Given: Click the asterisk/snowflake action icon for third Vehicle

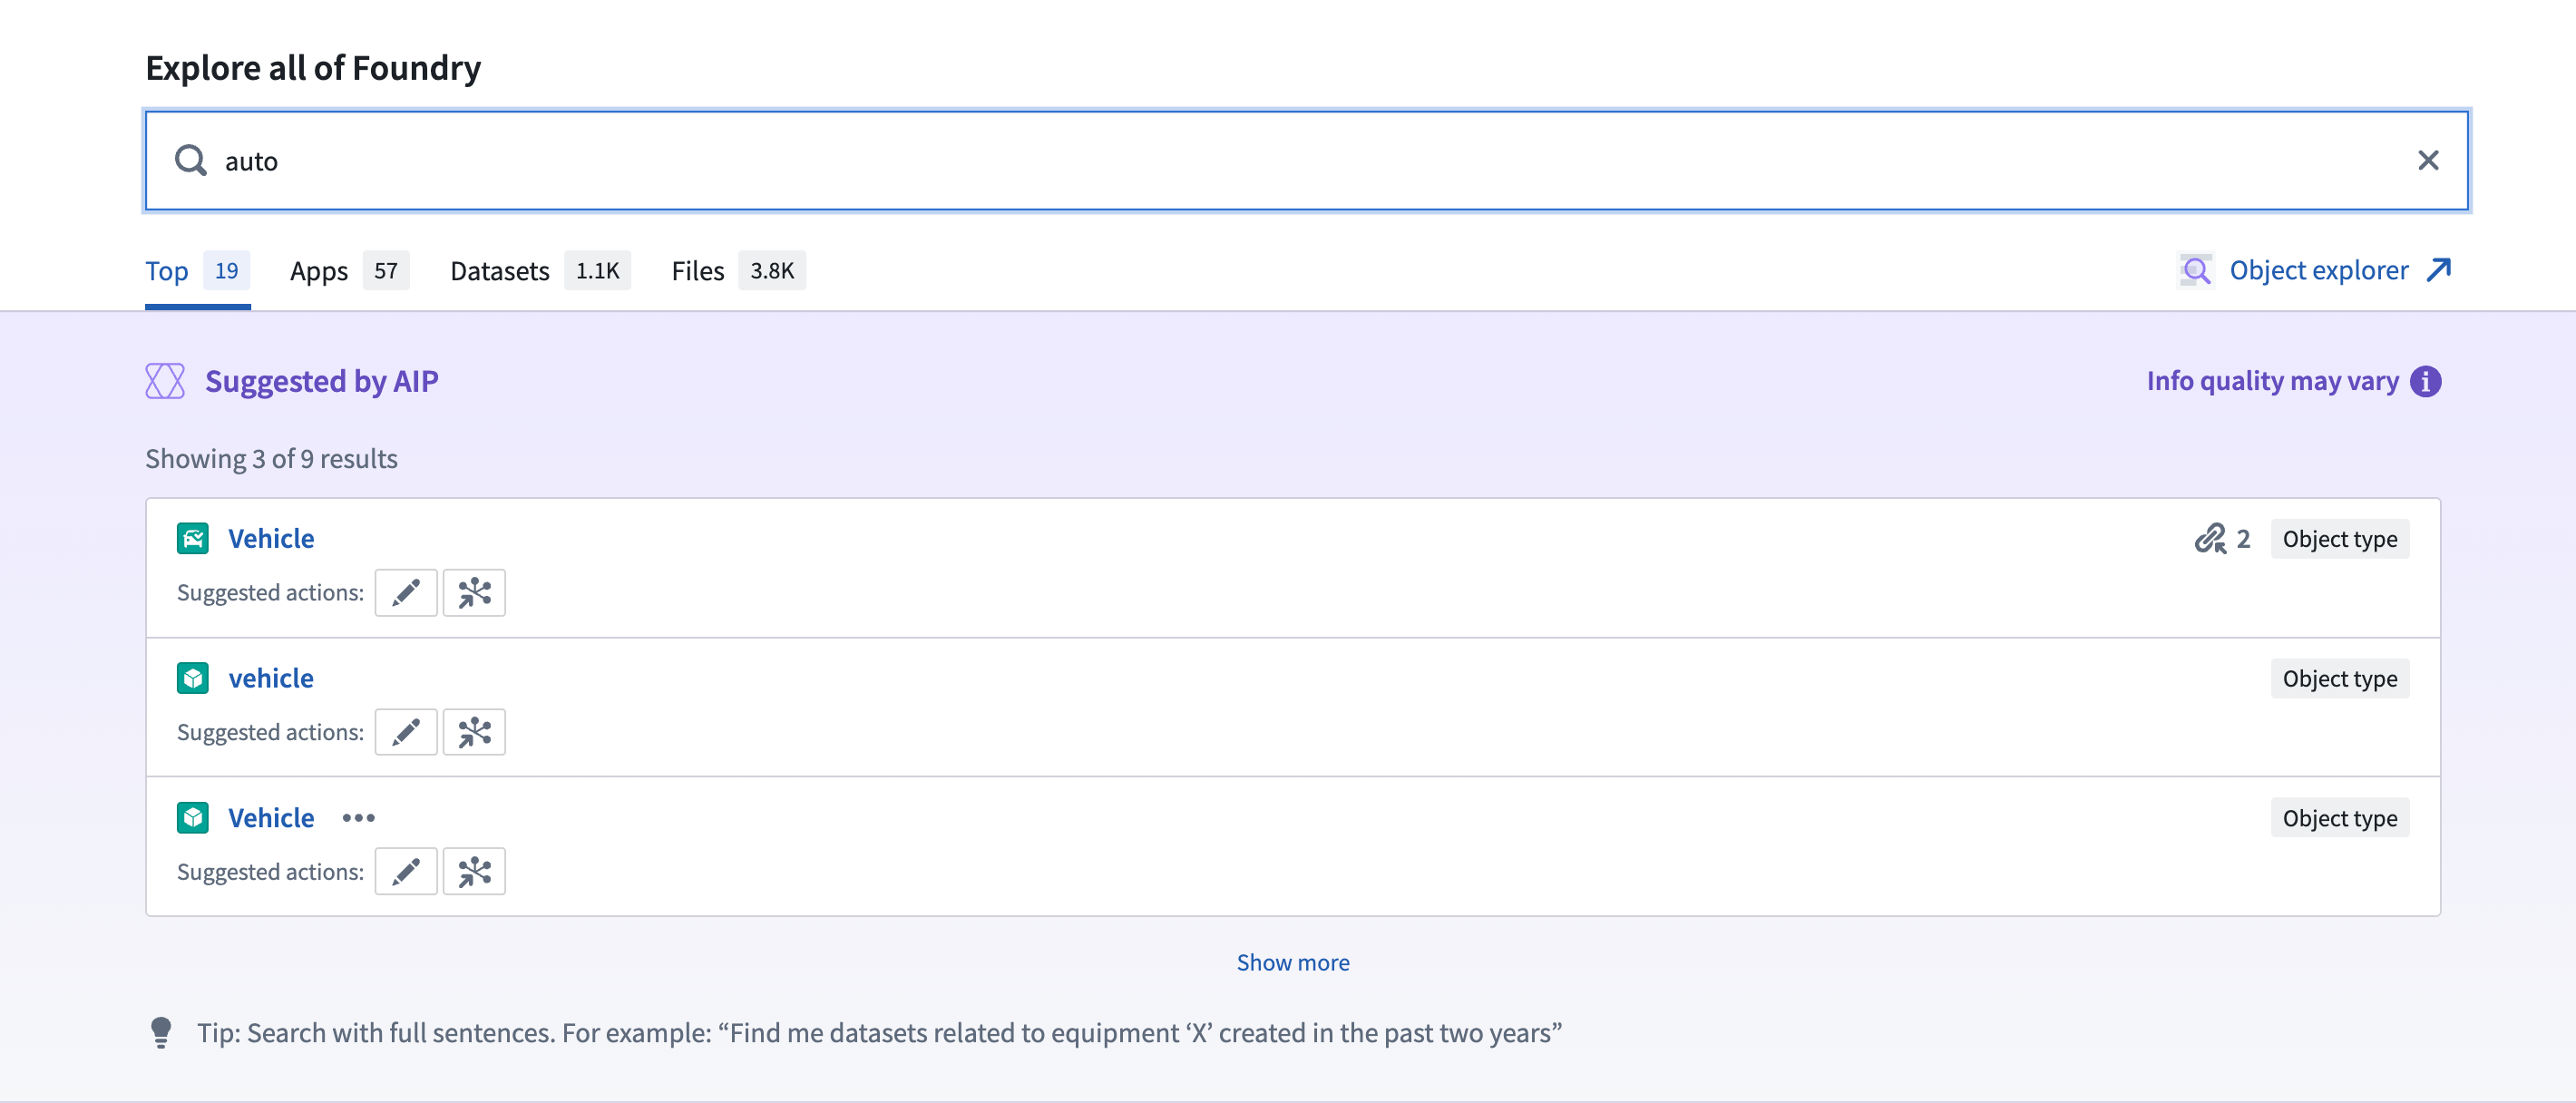Looking at the screenshot, I should [474, 871].
